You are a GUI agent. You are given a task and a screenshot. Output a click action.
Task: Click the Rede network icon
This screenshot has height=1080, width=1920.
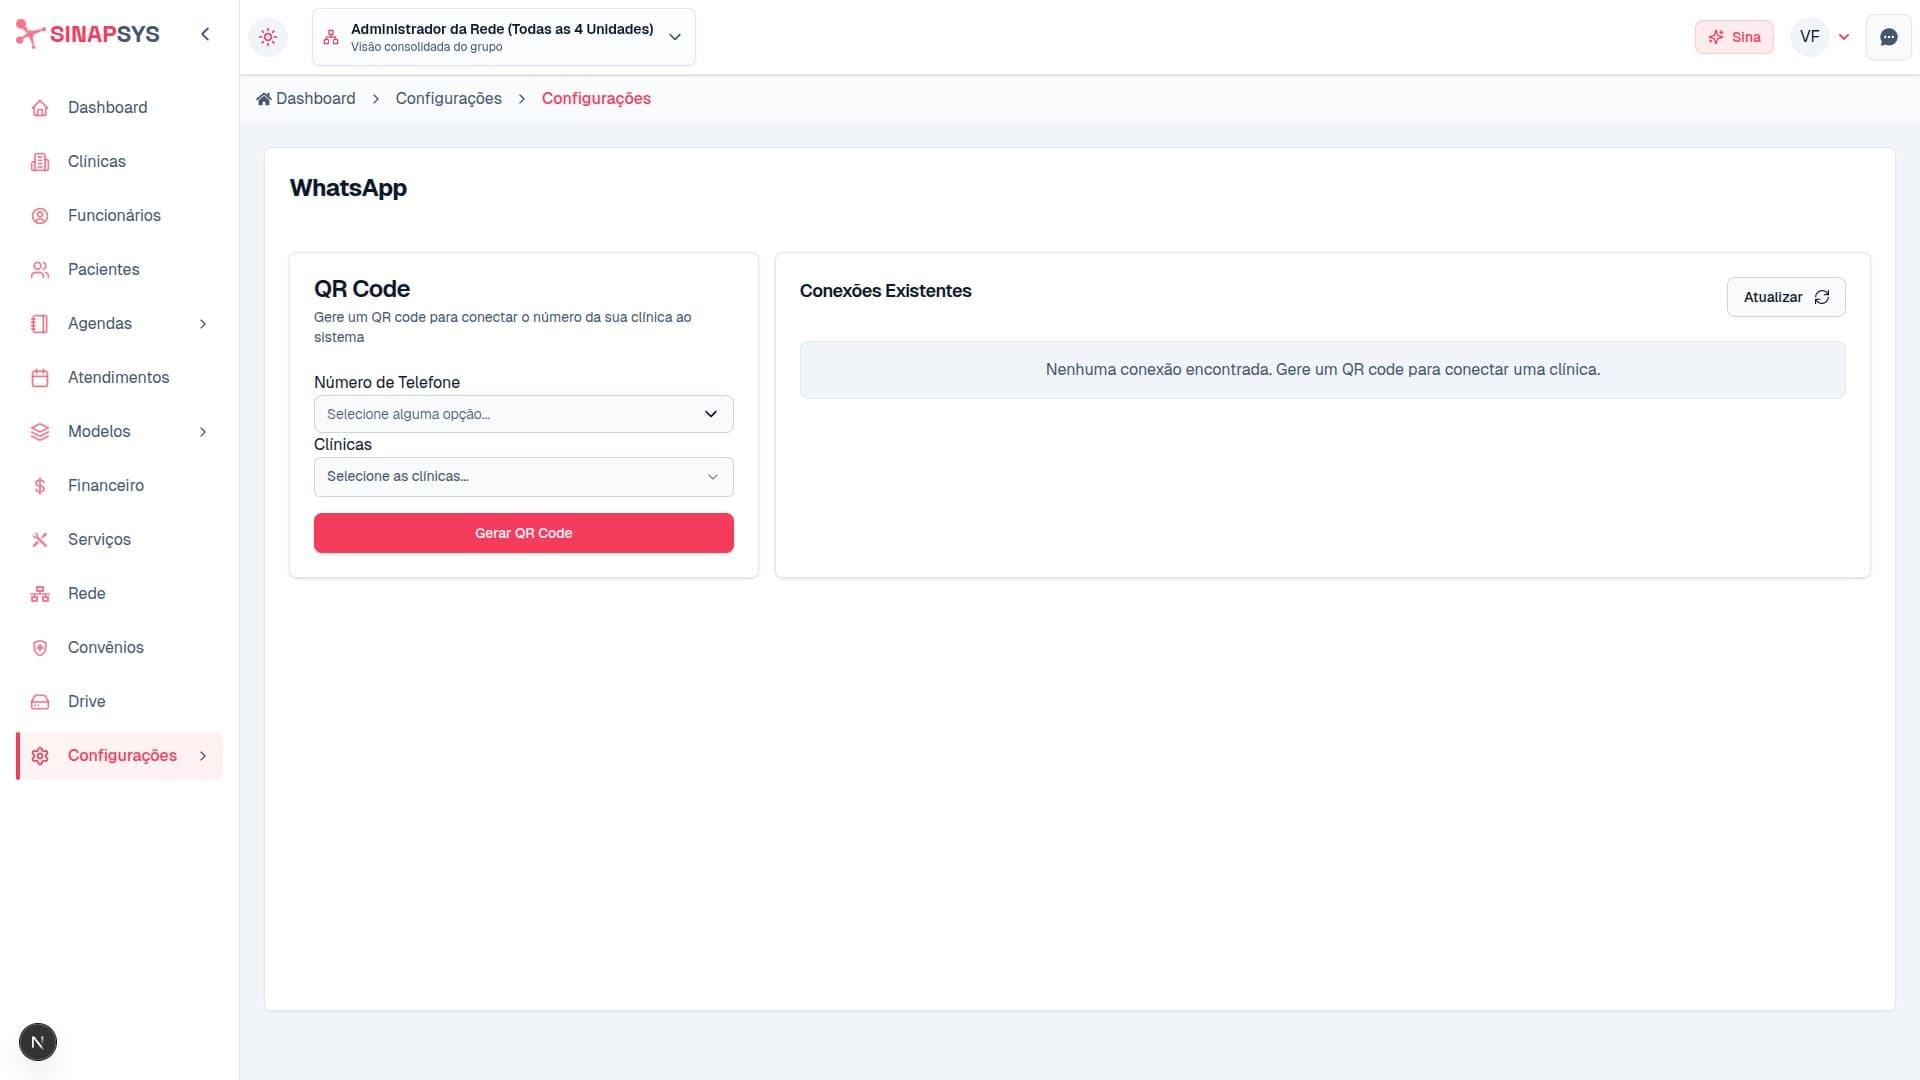pos(40,594)
